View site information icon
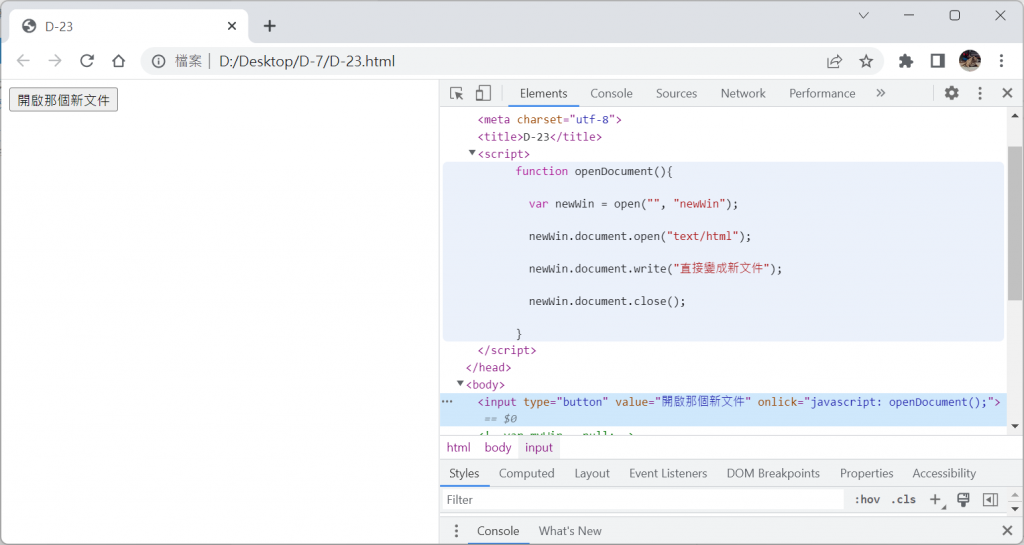Viewport: 1024px width, 545px height. (x=159, y=61)
